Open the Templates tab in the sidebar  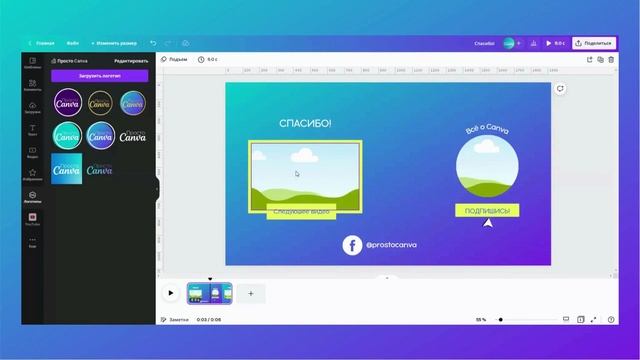click(33, 63)
